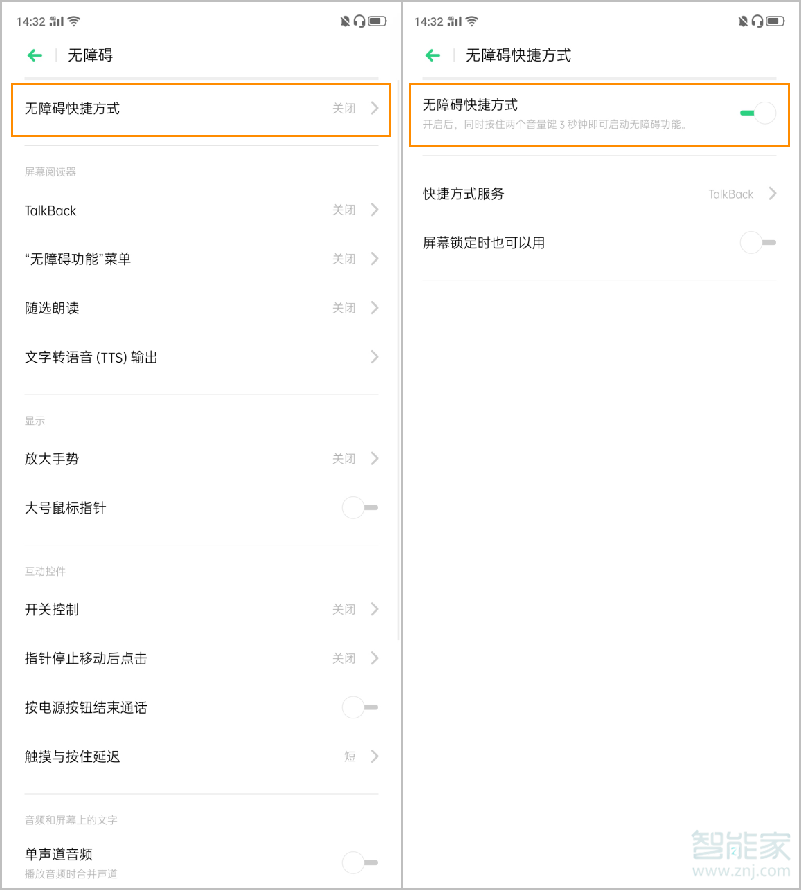Tap battery icon in right status bar

[x=777, y=21]
